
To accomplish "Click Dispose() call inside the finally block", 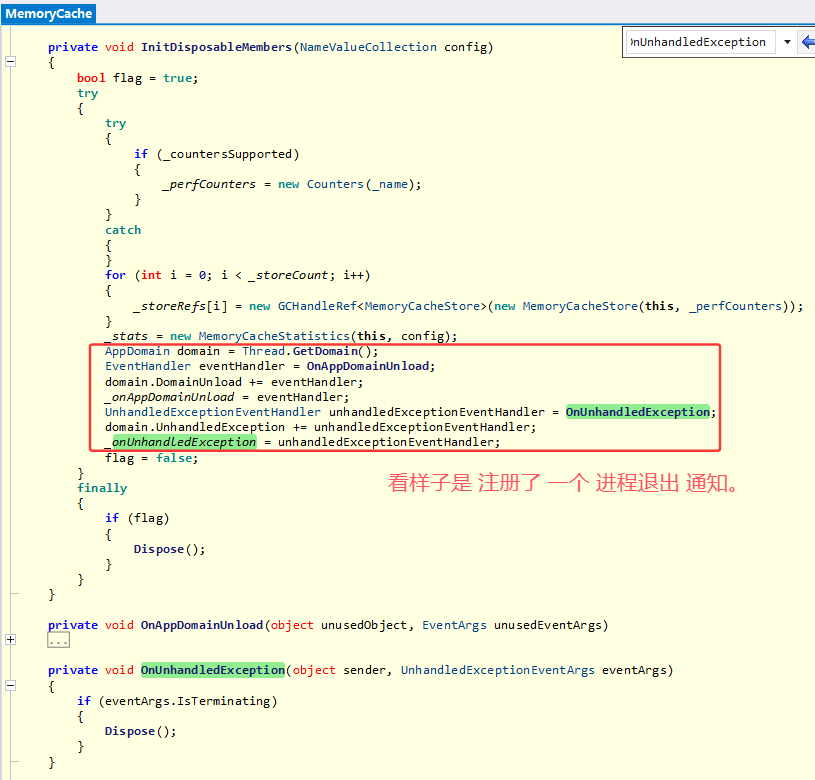I will click(x=169, y=550).
